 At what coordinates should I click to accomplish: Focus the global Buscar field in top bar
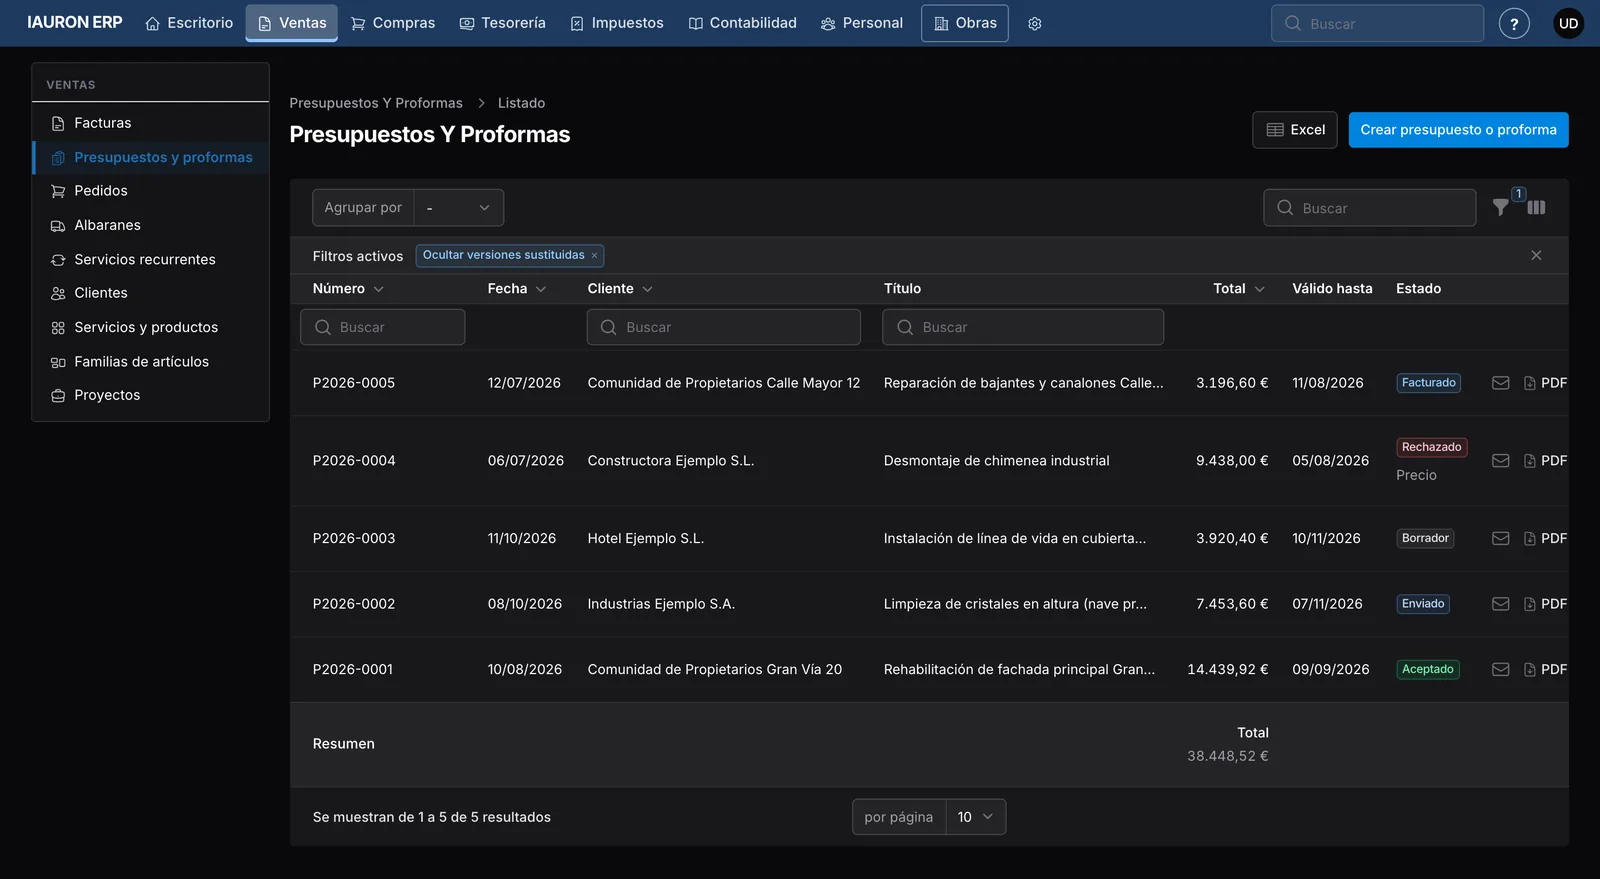(x=1377, y=23)
